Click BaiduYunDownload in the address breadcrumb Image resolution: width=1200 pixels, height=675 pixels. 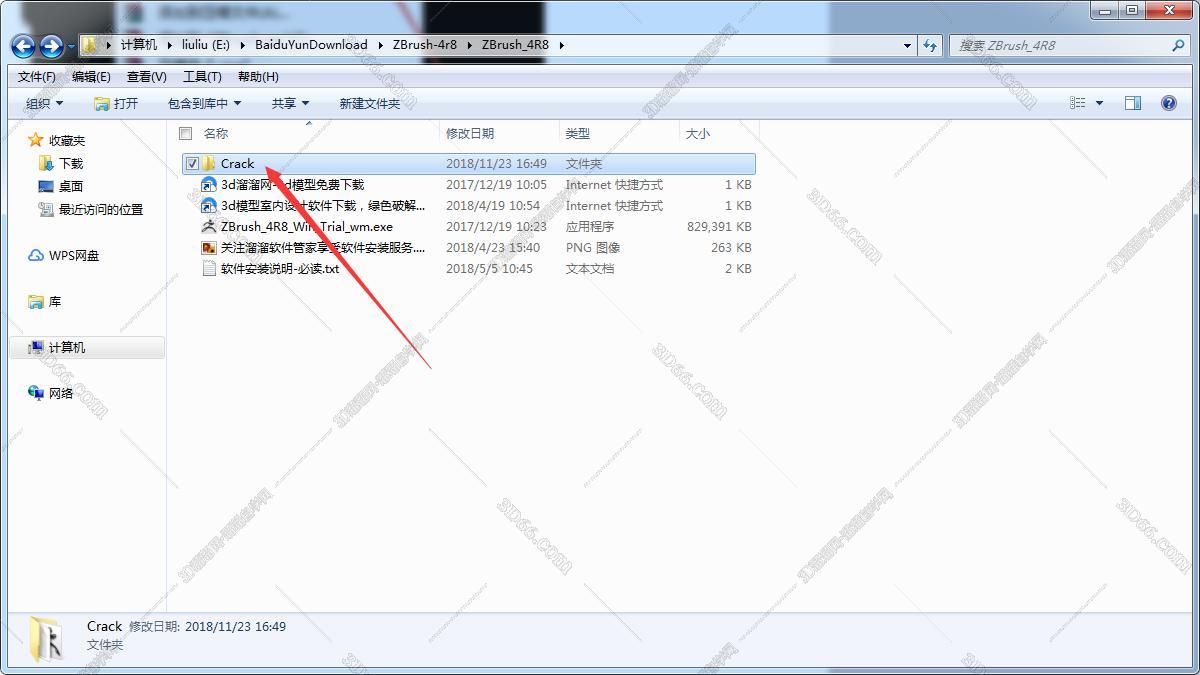(311, 45)
